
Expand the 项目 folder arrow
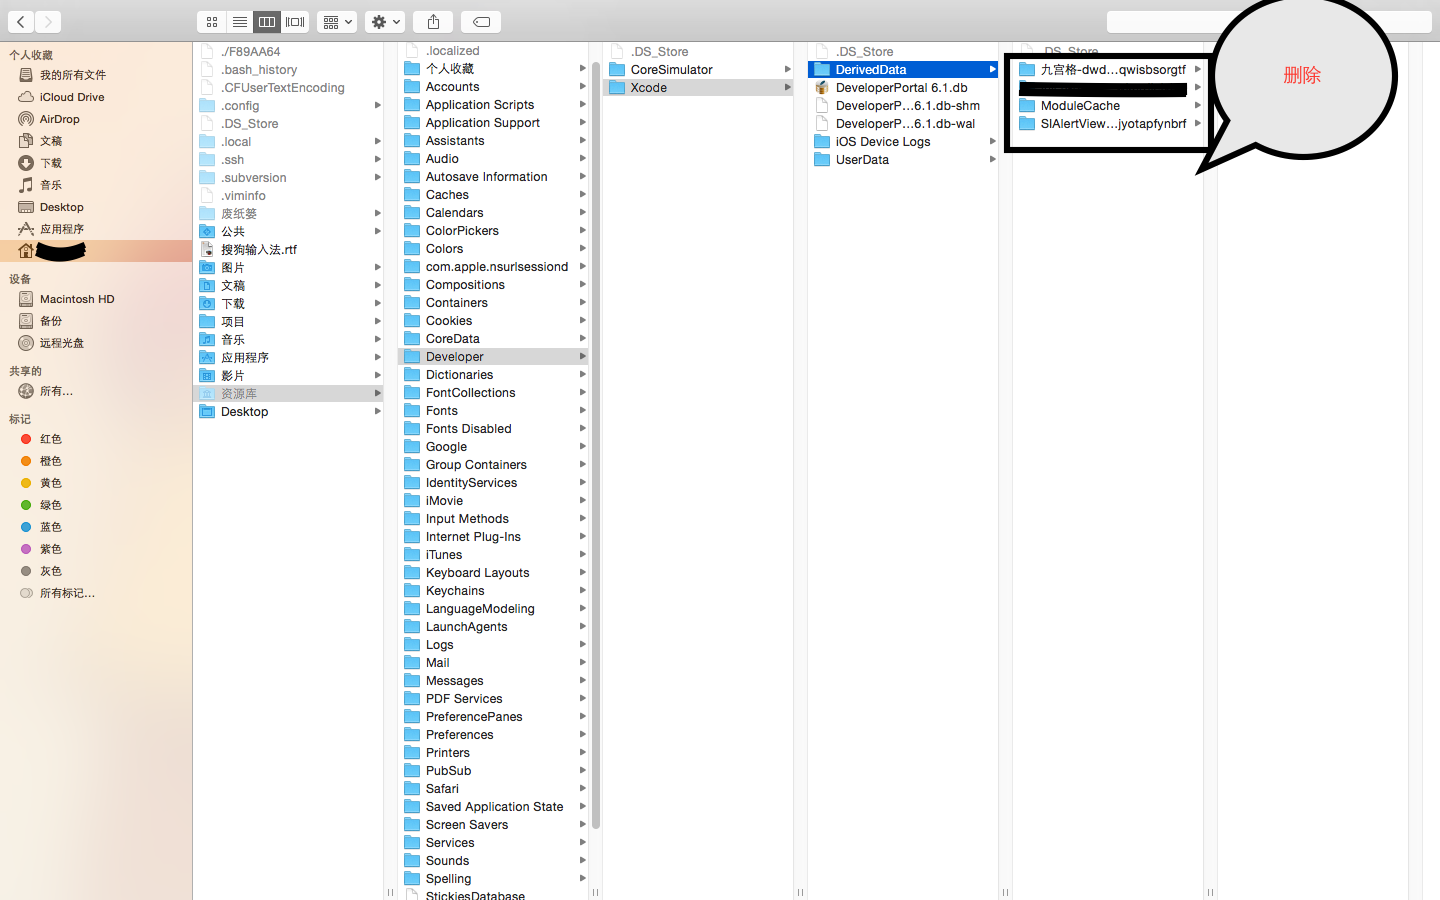coord(377,322)
